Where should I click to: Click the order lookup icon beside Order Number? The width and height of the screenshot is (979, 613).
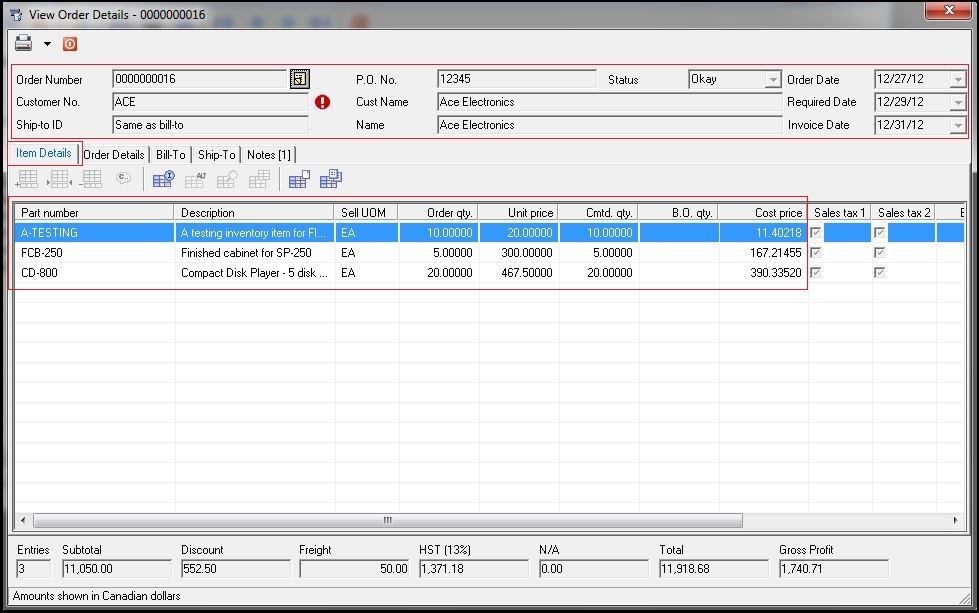[300, 79]
